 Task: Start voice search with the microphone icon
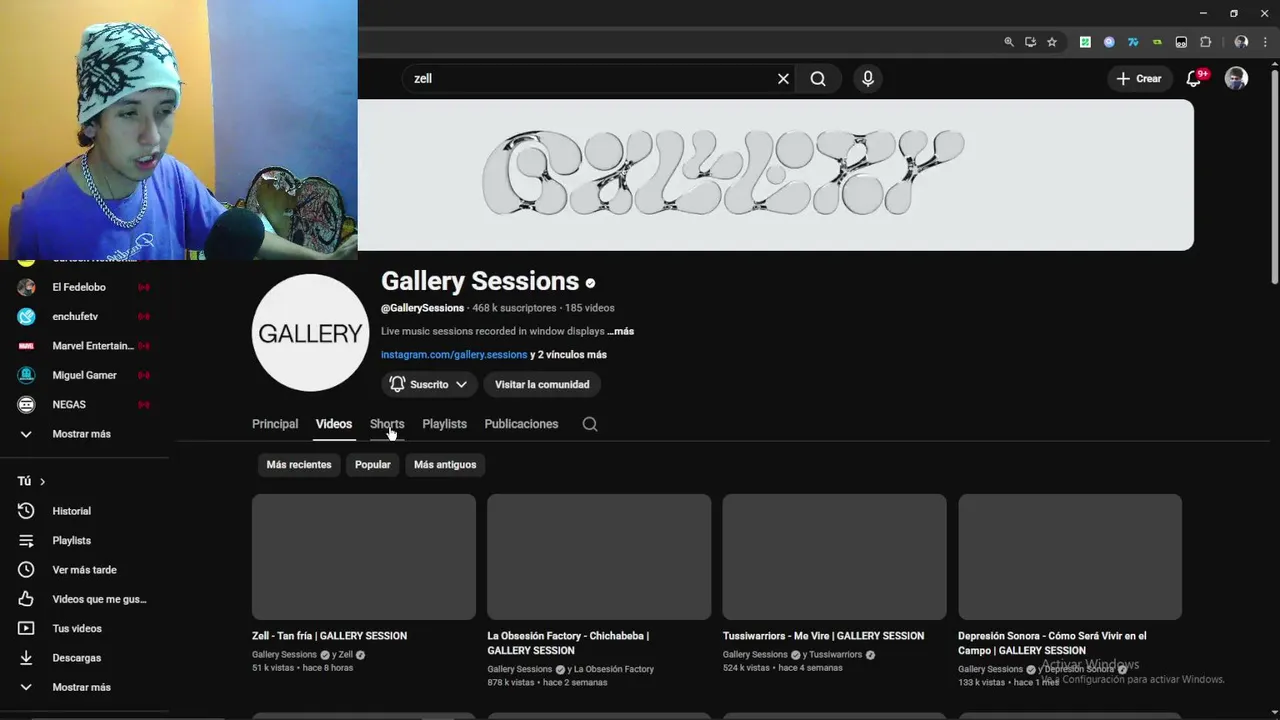pos(868,78)
